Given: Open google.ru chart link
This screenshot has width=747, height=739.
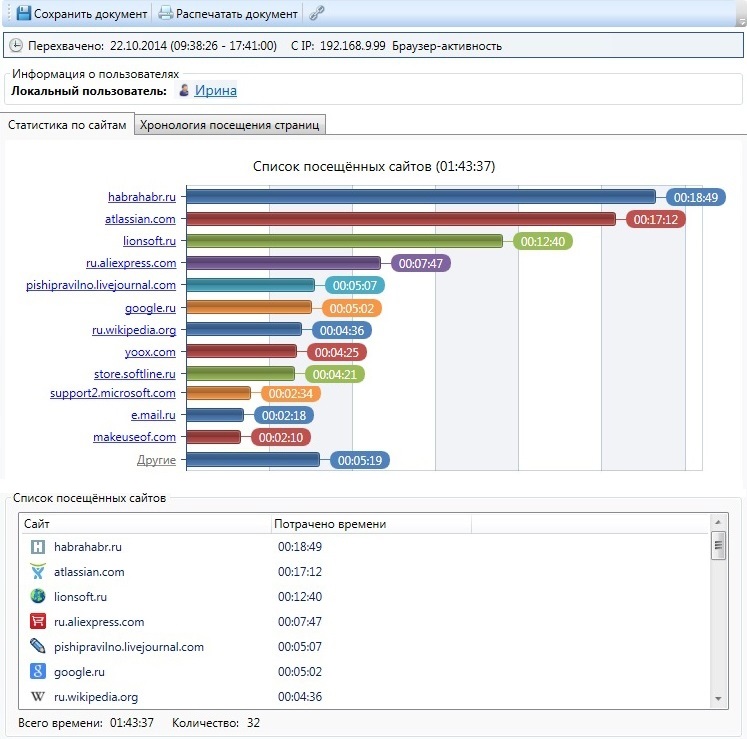Looking at the screenshot, I should [x=150, y=308].
